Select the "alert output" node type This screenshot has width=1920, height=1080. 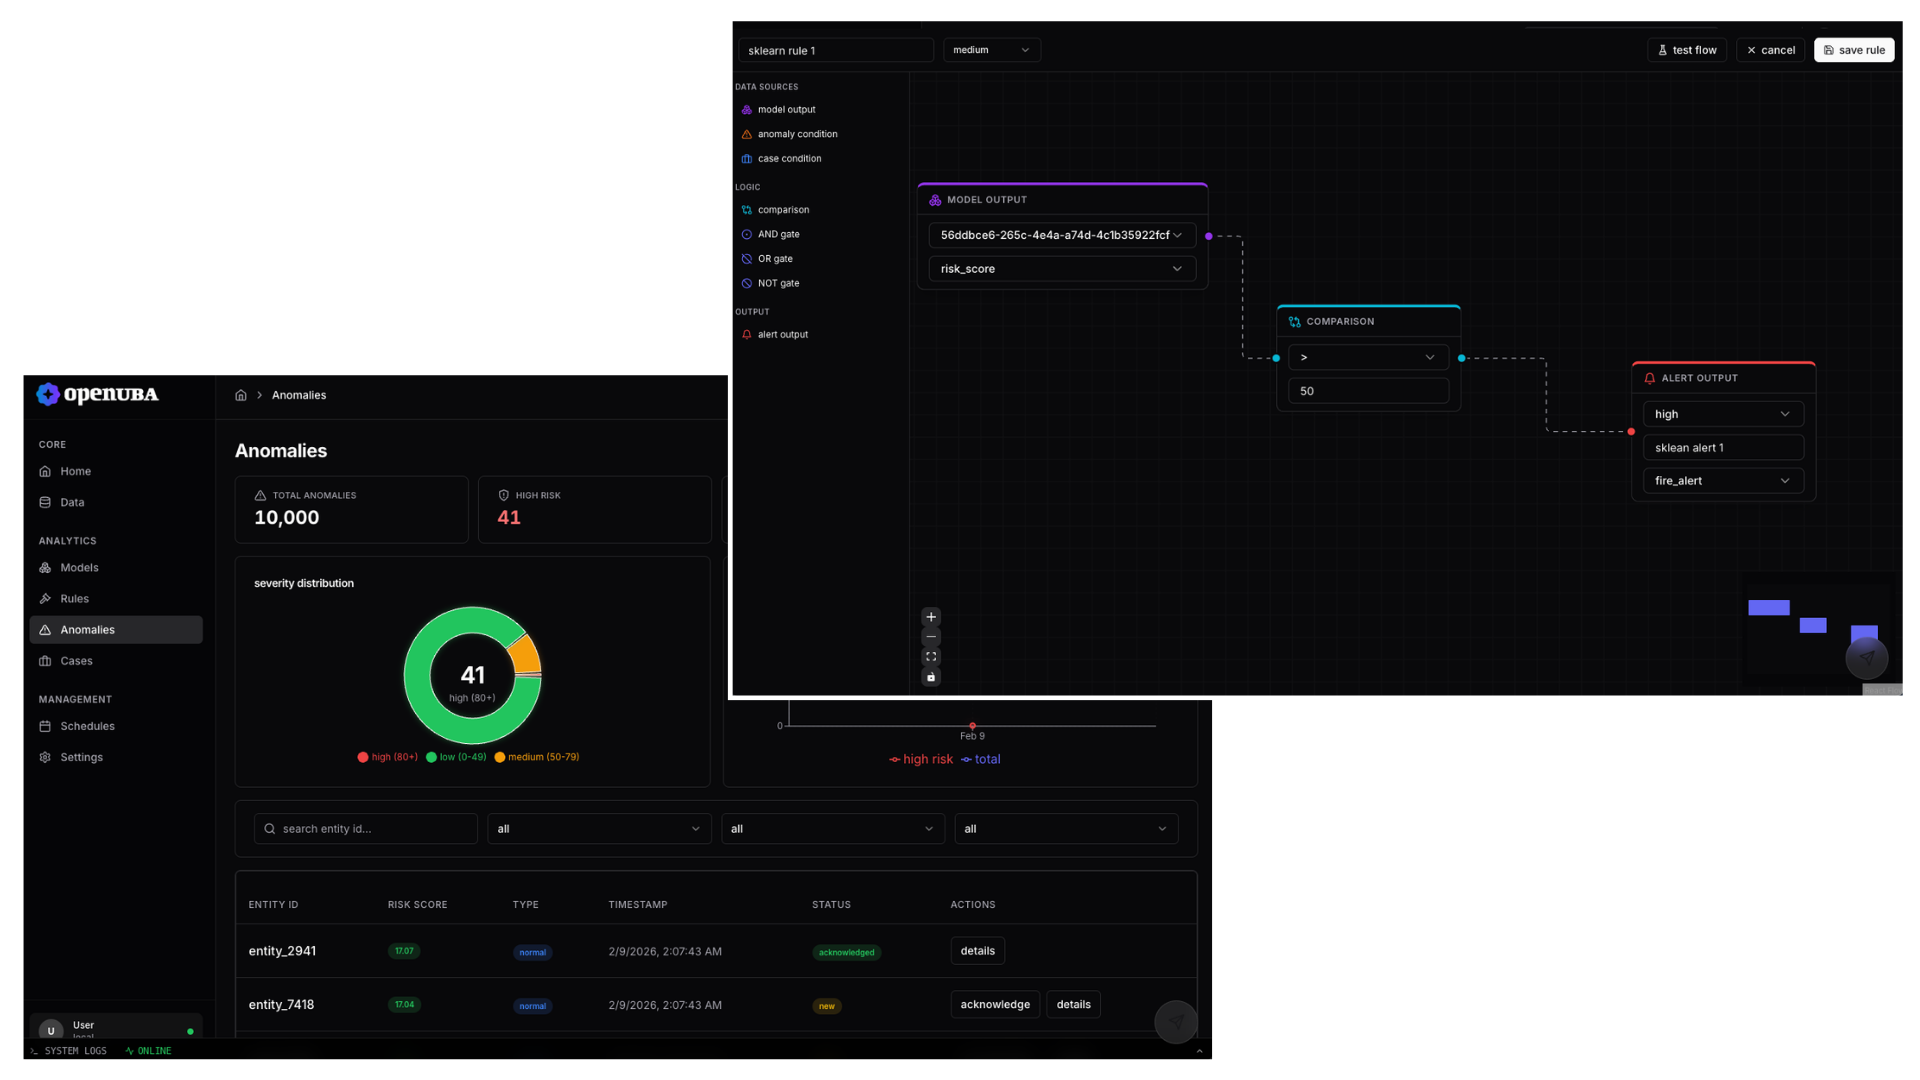[783, 334]
